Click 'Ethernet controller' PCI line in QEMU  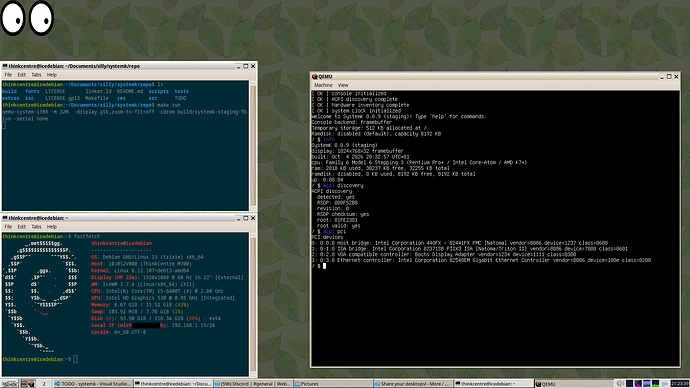click(x=481, y=260)
